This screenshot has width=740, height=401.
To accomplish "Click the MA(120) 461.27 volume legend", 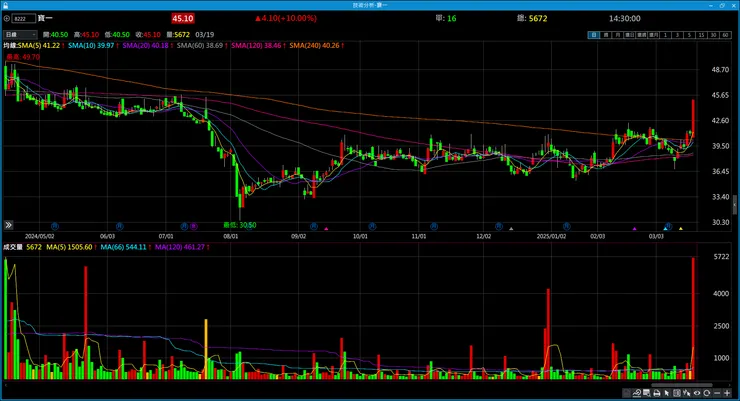I will click(182, 247).
